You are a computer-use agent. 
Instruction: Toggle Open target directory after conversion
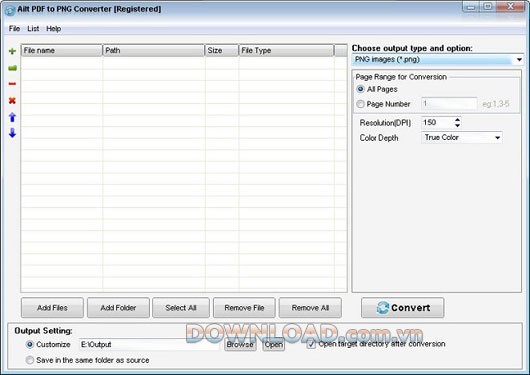[x=311, y=344]
